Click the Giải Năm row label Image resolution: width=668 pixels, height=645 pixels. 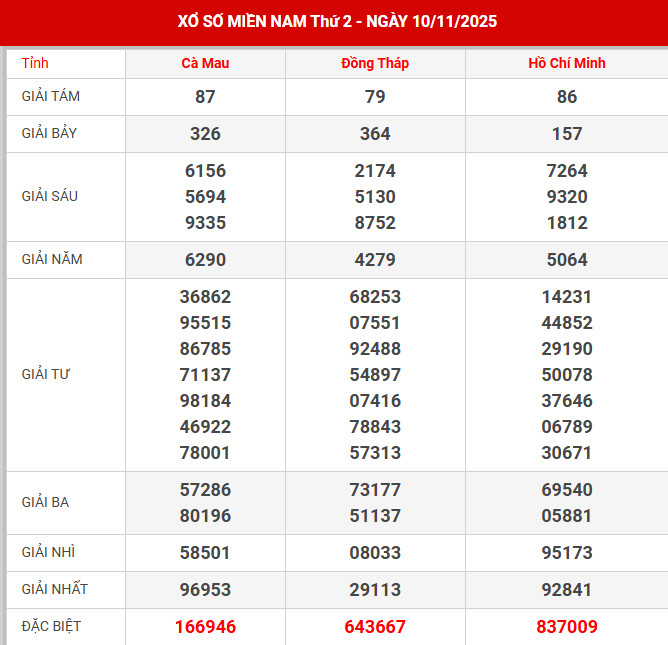(x=52, y=259)
